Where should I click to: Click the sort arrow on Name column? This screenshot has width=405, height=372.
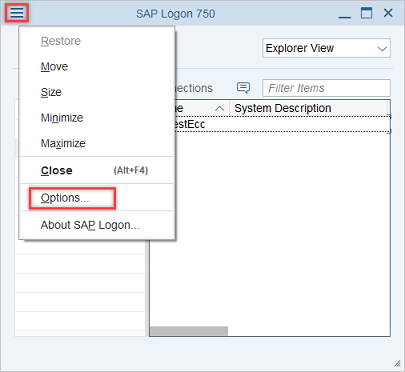point(219,108)
